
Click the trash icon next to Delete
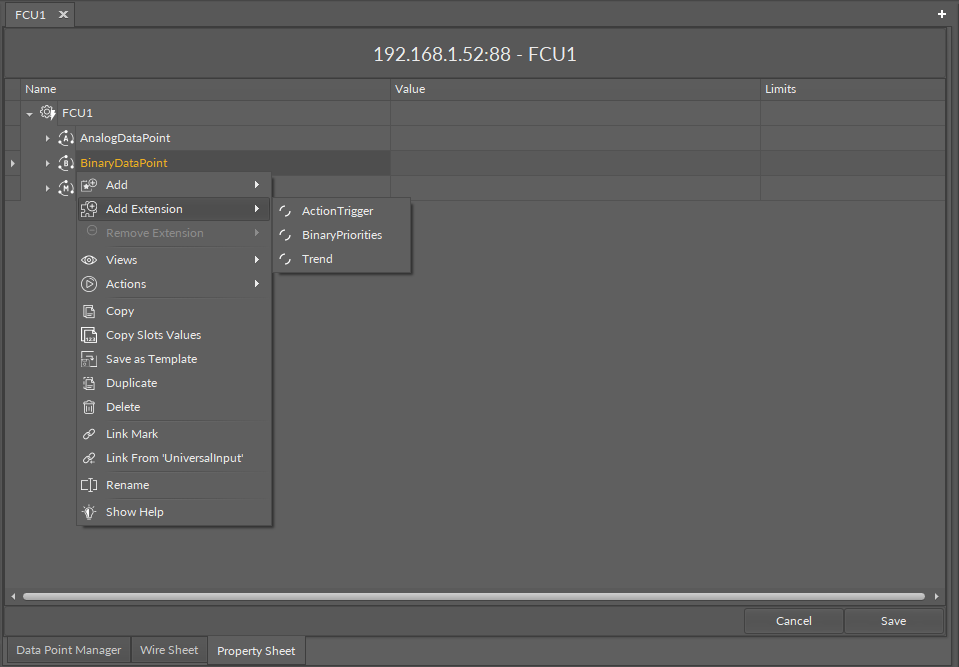pos(89,407)
